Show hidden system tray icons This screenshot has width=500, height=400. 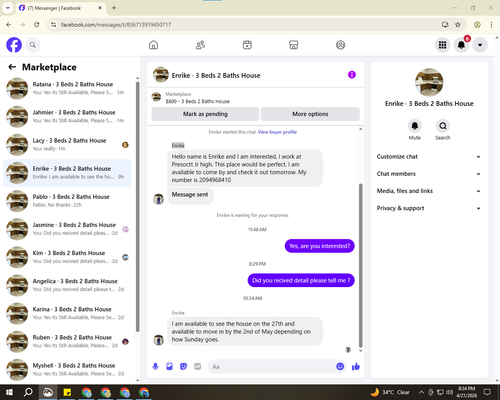pos(421,392)
